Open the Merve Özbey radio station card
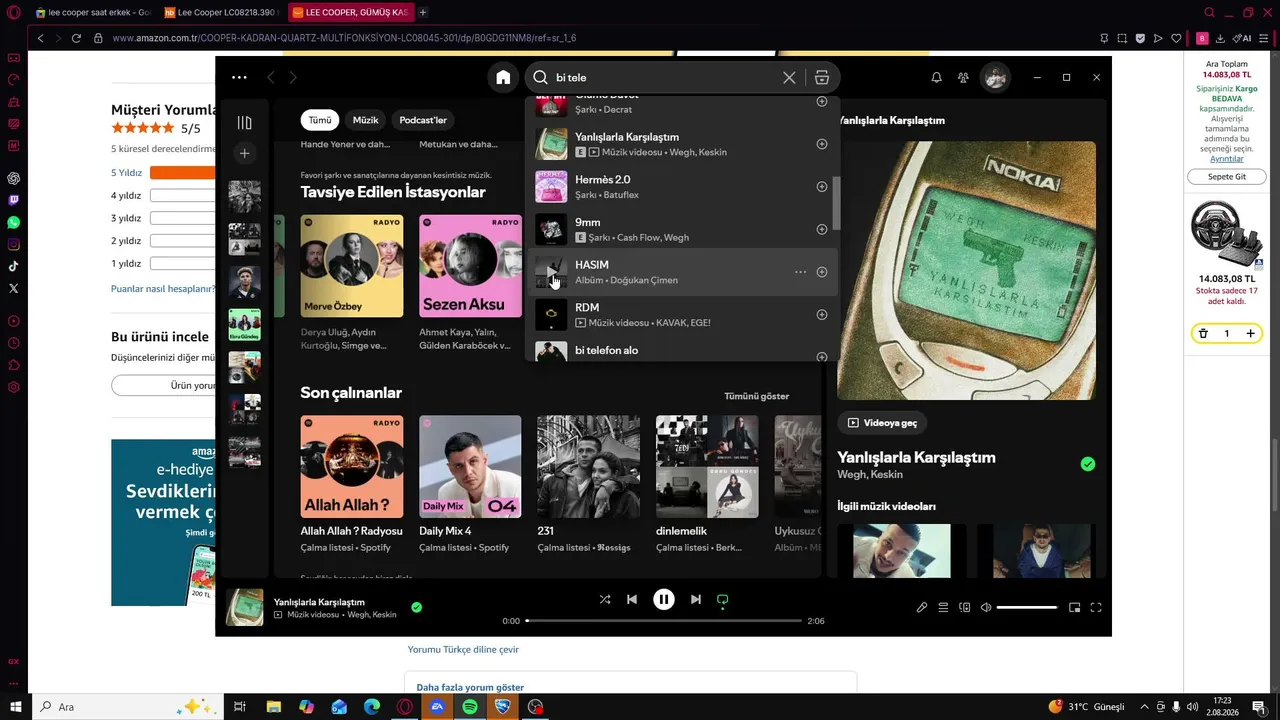The height and width of the screenshot is (720, 1280). [x=352, y=283]
